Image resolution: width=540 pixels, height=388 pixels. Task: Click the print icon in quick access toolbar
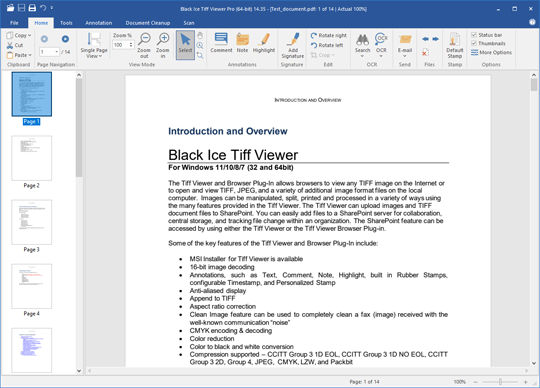(32, 8)
